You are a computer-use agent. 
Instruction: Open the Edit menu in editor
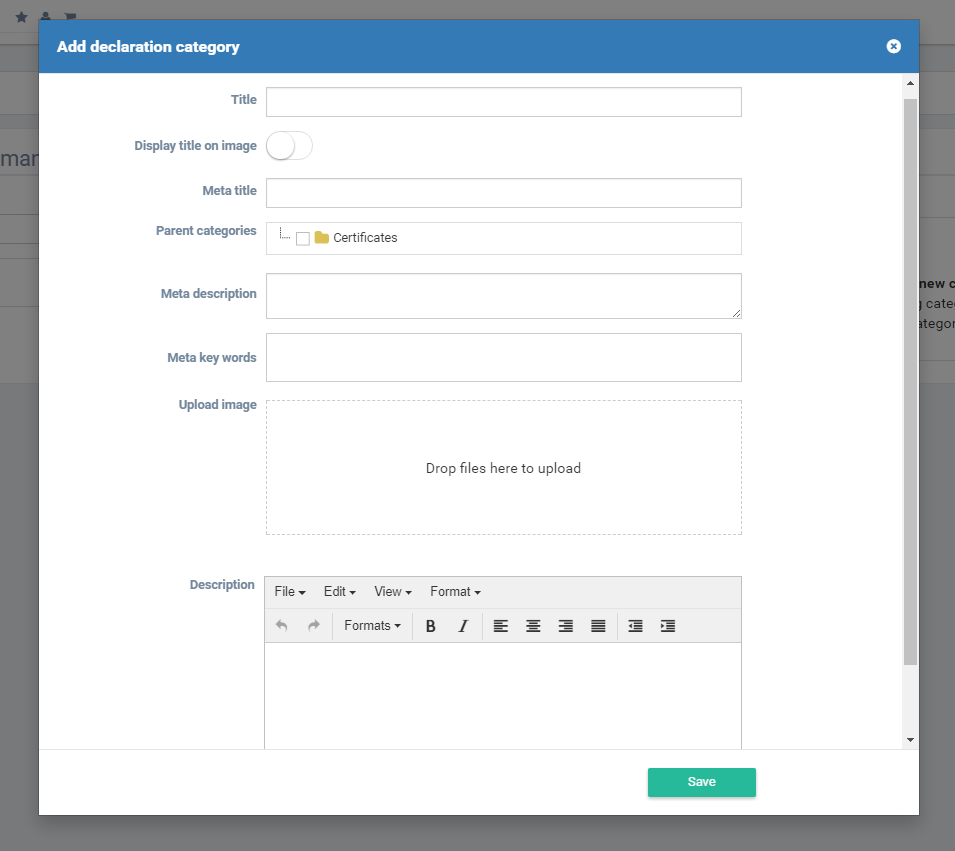339,591
